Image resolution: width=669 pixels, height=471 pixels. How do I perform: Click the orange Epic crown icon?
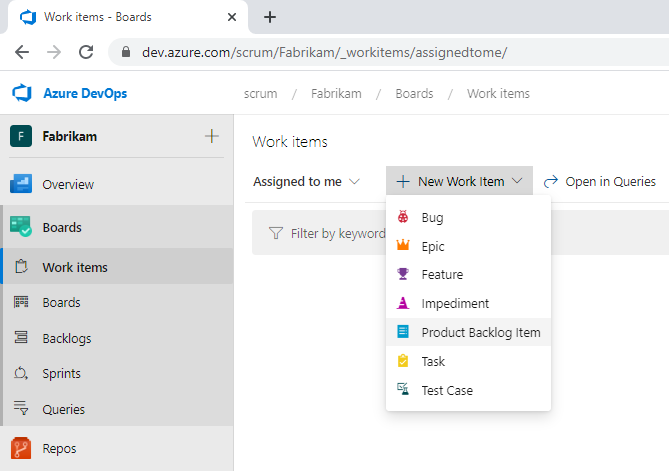click(403, 245)
